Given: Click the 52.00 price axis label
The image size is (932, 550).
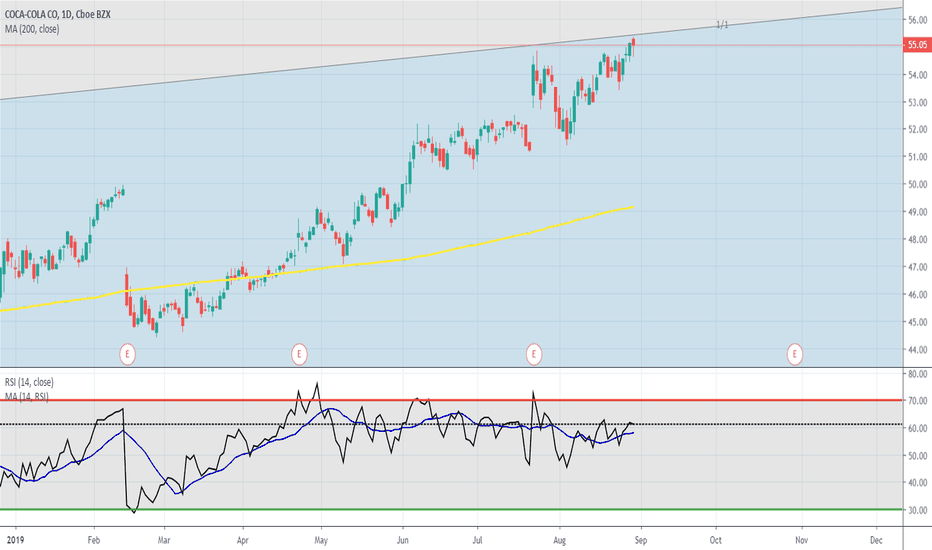Looking at the screenshot, I should pos(918,130).
